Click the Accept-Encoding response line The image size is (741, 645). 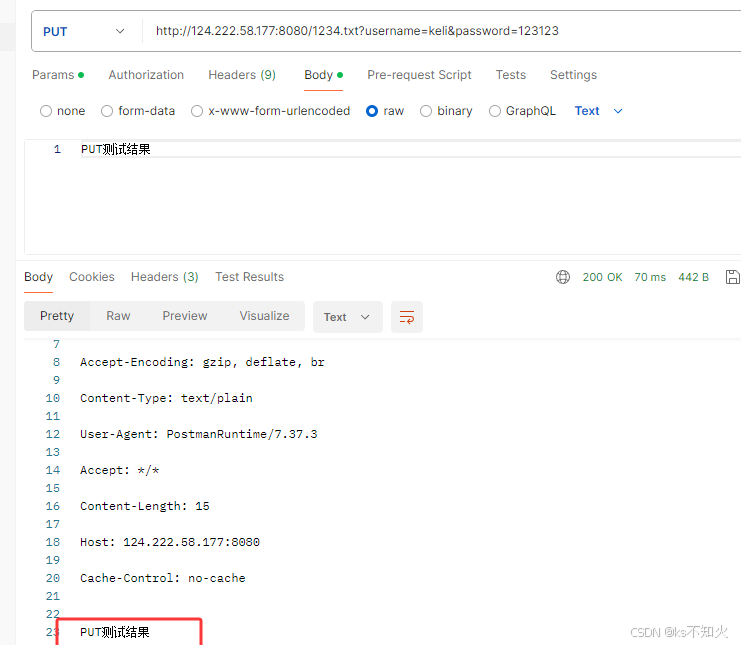pos(202,362)
